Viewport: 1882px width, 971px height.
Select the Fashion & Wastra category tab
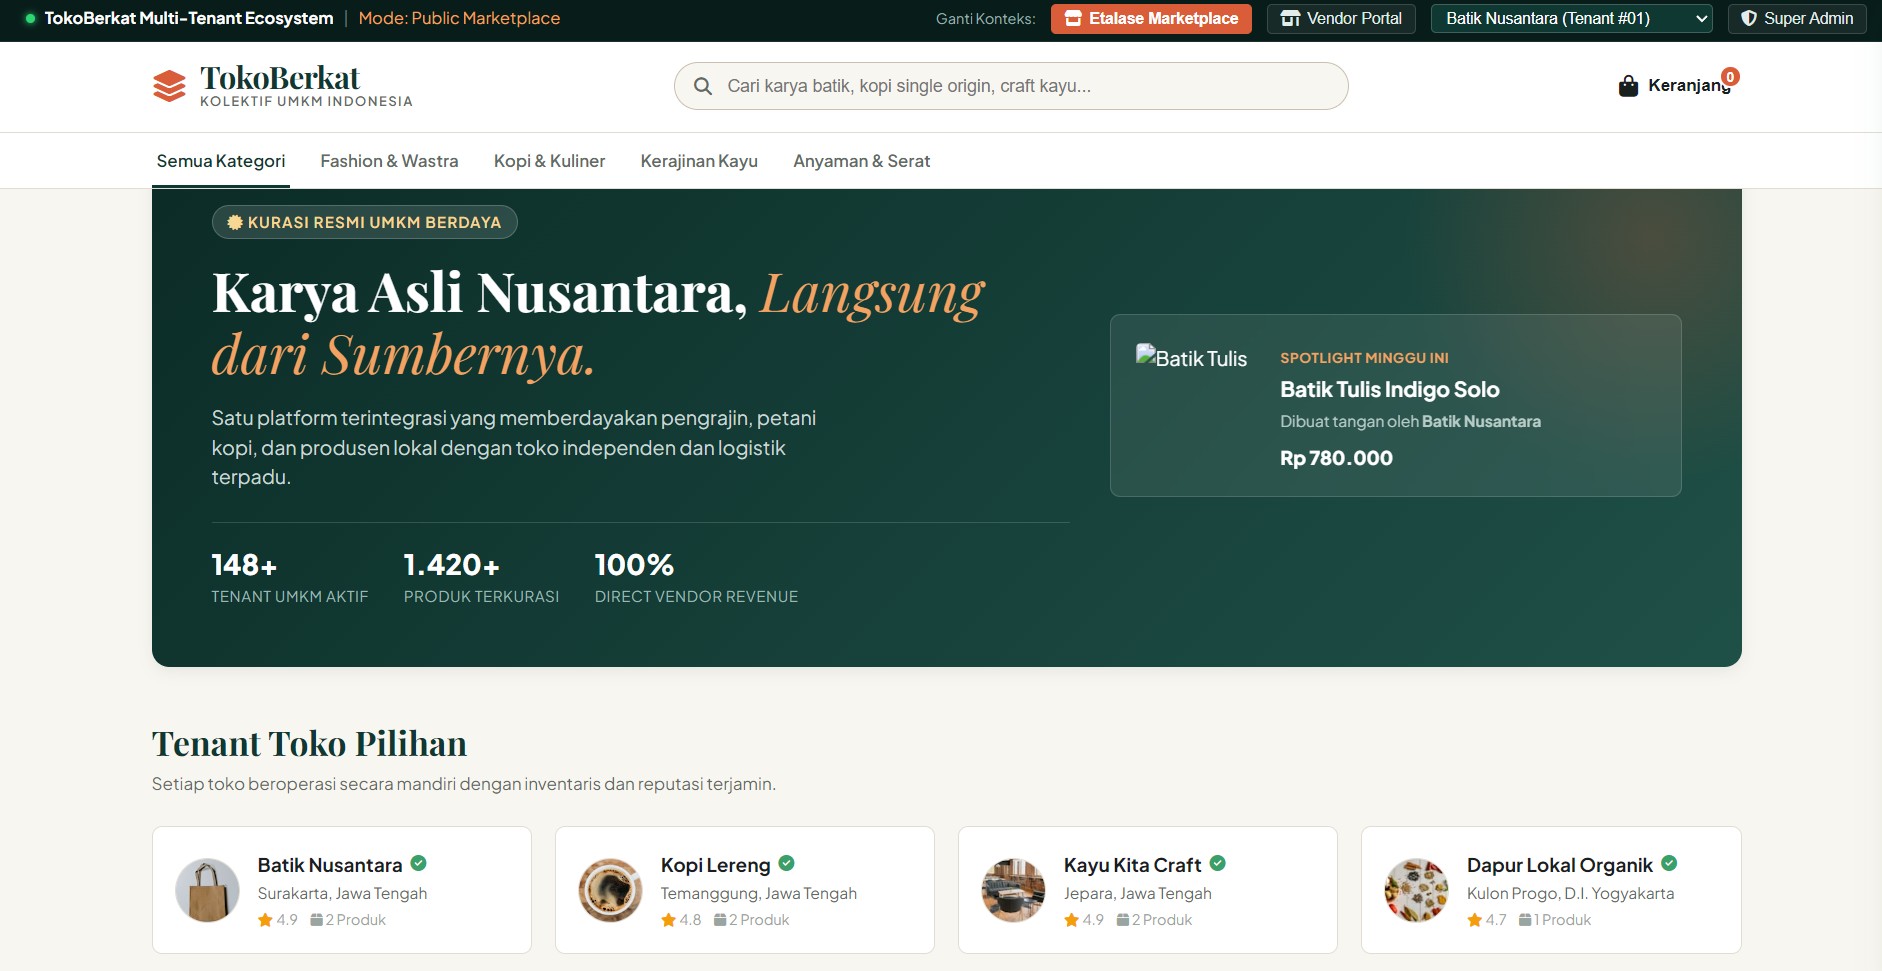coord(389,161)
